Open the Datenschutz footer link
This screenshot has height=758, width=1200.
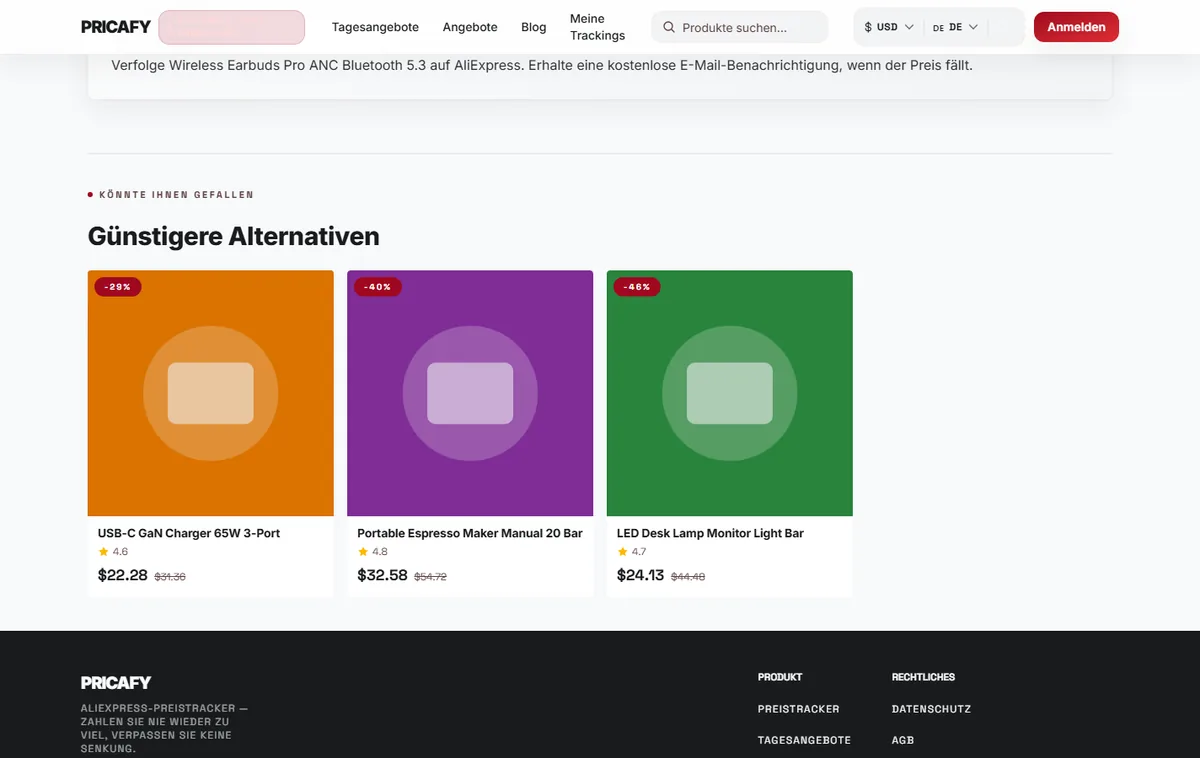[931, 709]
